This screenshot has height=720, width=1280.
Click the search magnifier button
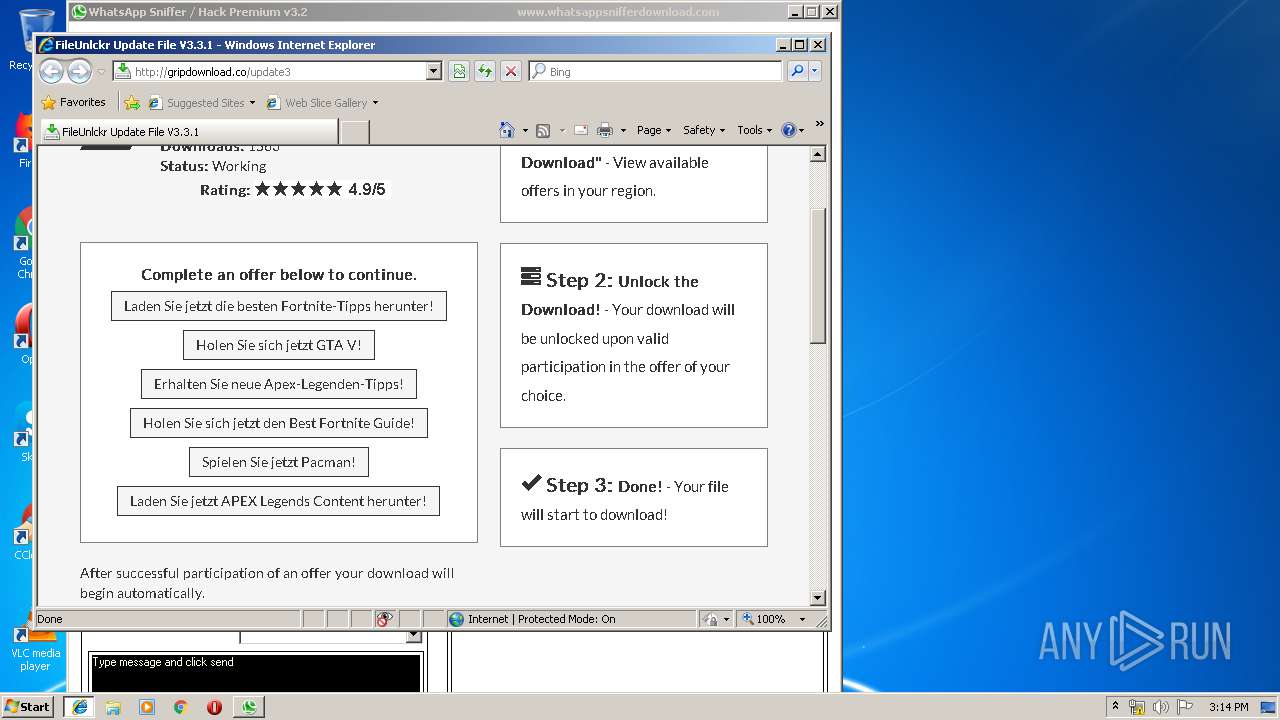coord(796,71)
